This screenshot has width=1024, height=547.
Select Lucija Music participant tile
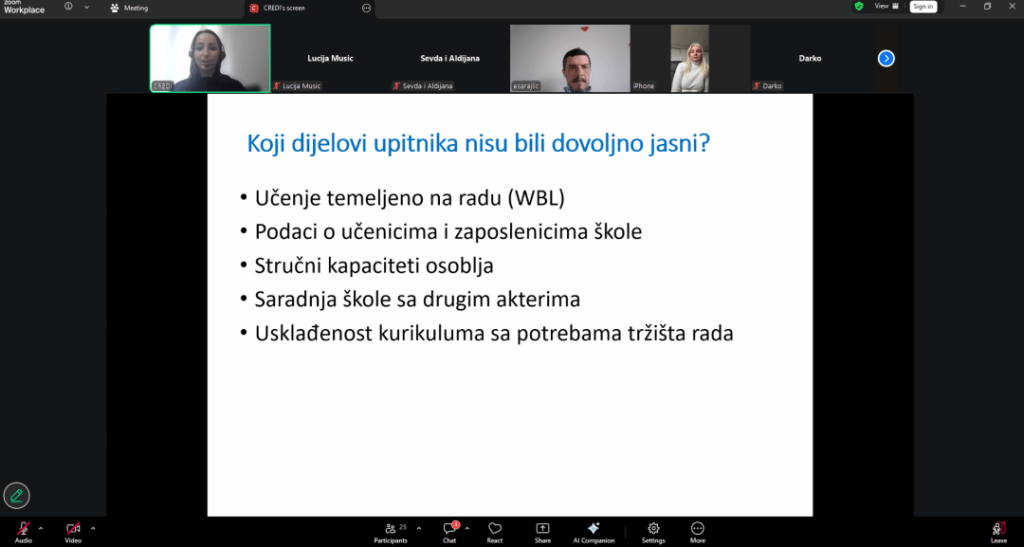330,58
